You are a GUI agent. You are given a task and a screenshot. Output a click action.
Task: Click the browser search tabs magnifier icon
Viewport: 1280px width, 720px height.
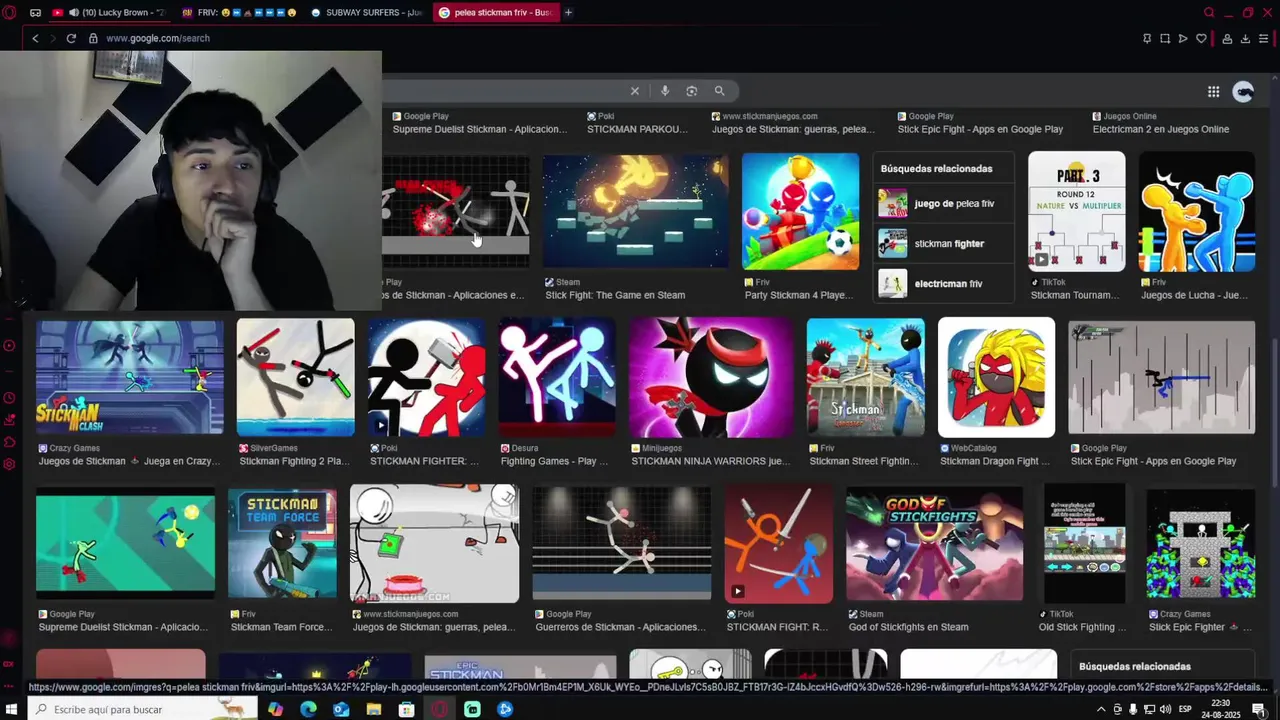(1209, 12)
